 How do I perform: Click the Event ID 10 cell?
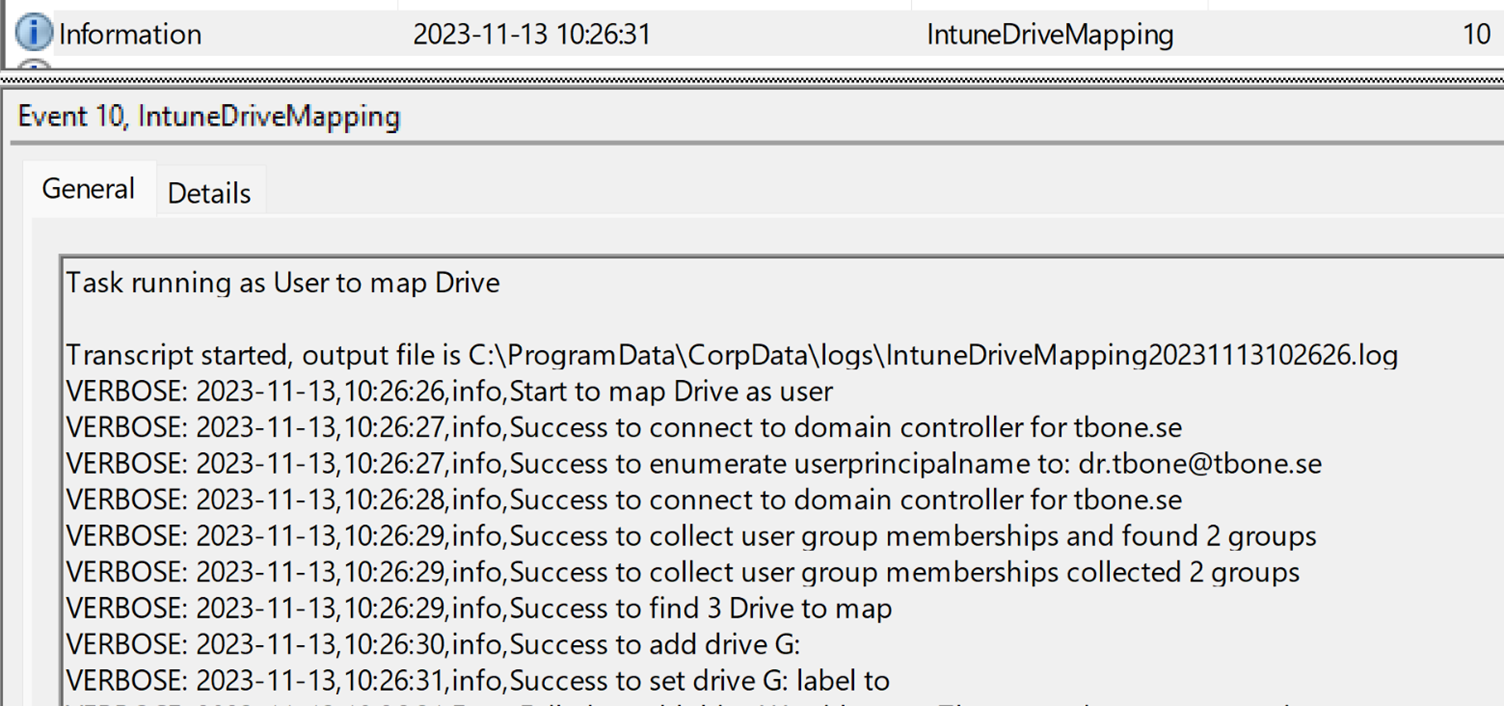click(x=1476, y=35)
